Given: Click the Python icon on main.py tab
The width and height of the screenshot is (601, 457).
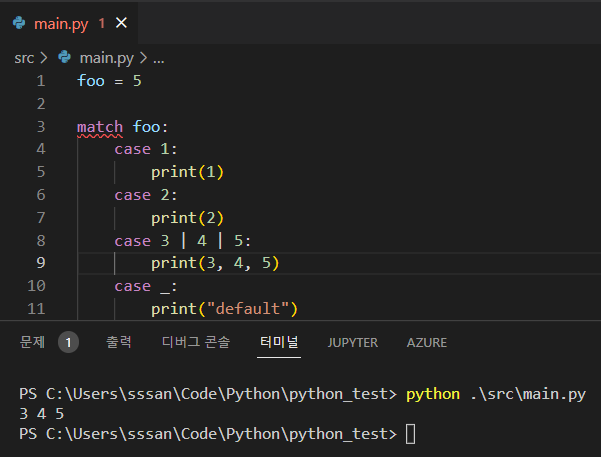Looking at the screenshot, I should click(x=19, y=22).
